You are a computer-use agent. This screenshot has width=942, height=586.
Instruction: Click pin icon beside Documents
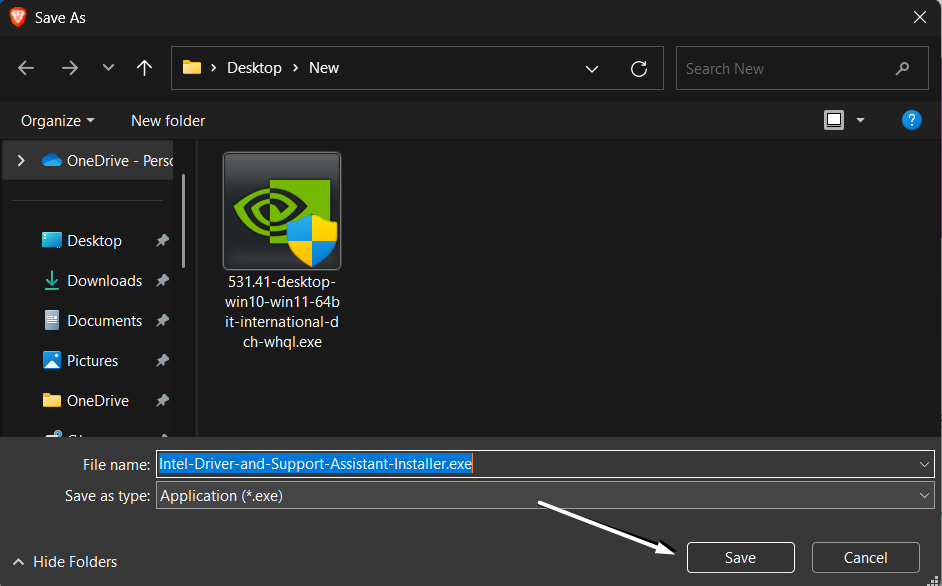(162, 321)
